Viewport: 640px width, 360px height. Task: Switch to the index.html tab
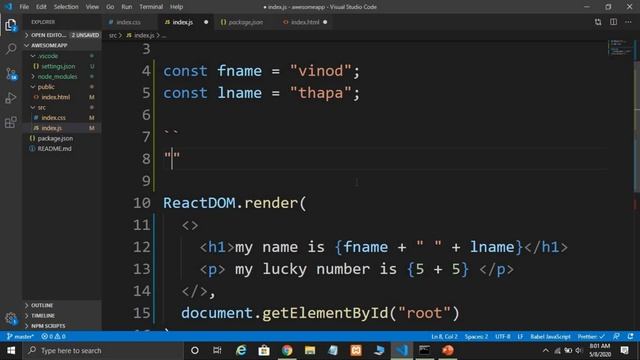[304, 22]
